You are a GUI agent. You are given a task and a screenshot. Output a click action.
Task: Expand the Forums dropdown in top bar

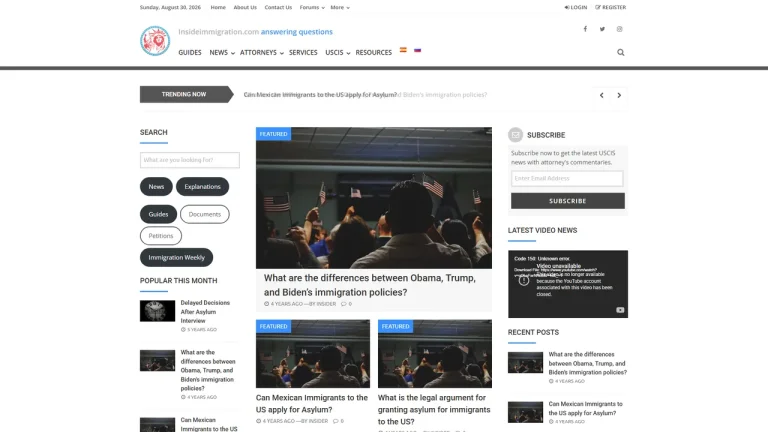(312, 7)
